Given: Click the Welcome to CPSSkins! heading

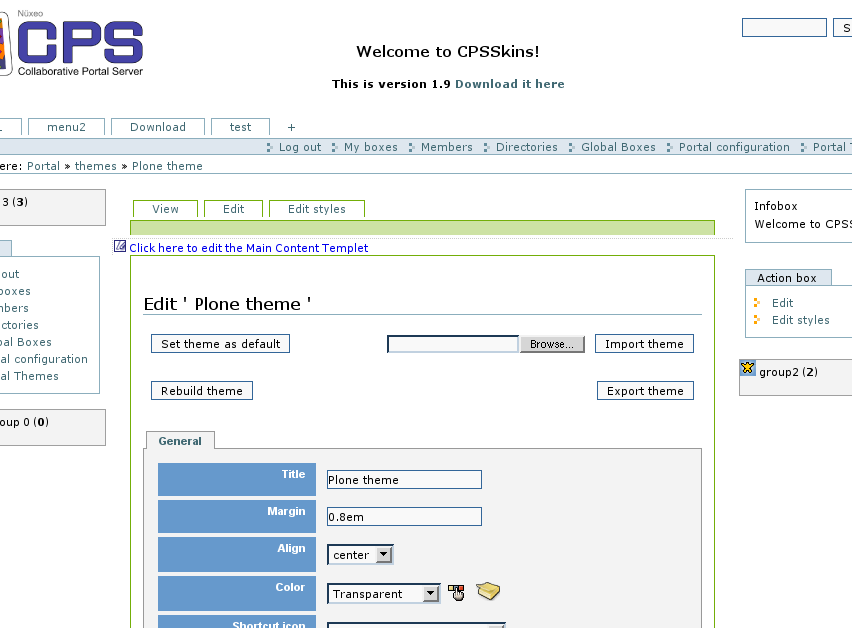Looking at the screenshot, I should (x=448, y=52).
